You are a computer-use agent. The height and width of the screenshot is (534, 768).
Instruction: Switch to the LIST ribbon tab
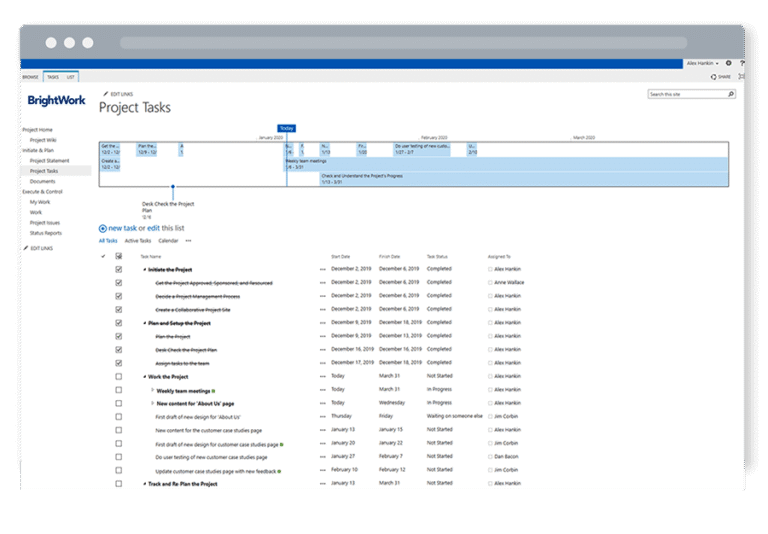tap(71, 77)
